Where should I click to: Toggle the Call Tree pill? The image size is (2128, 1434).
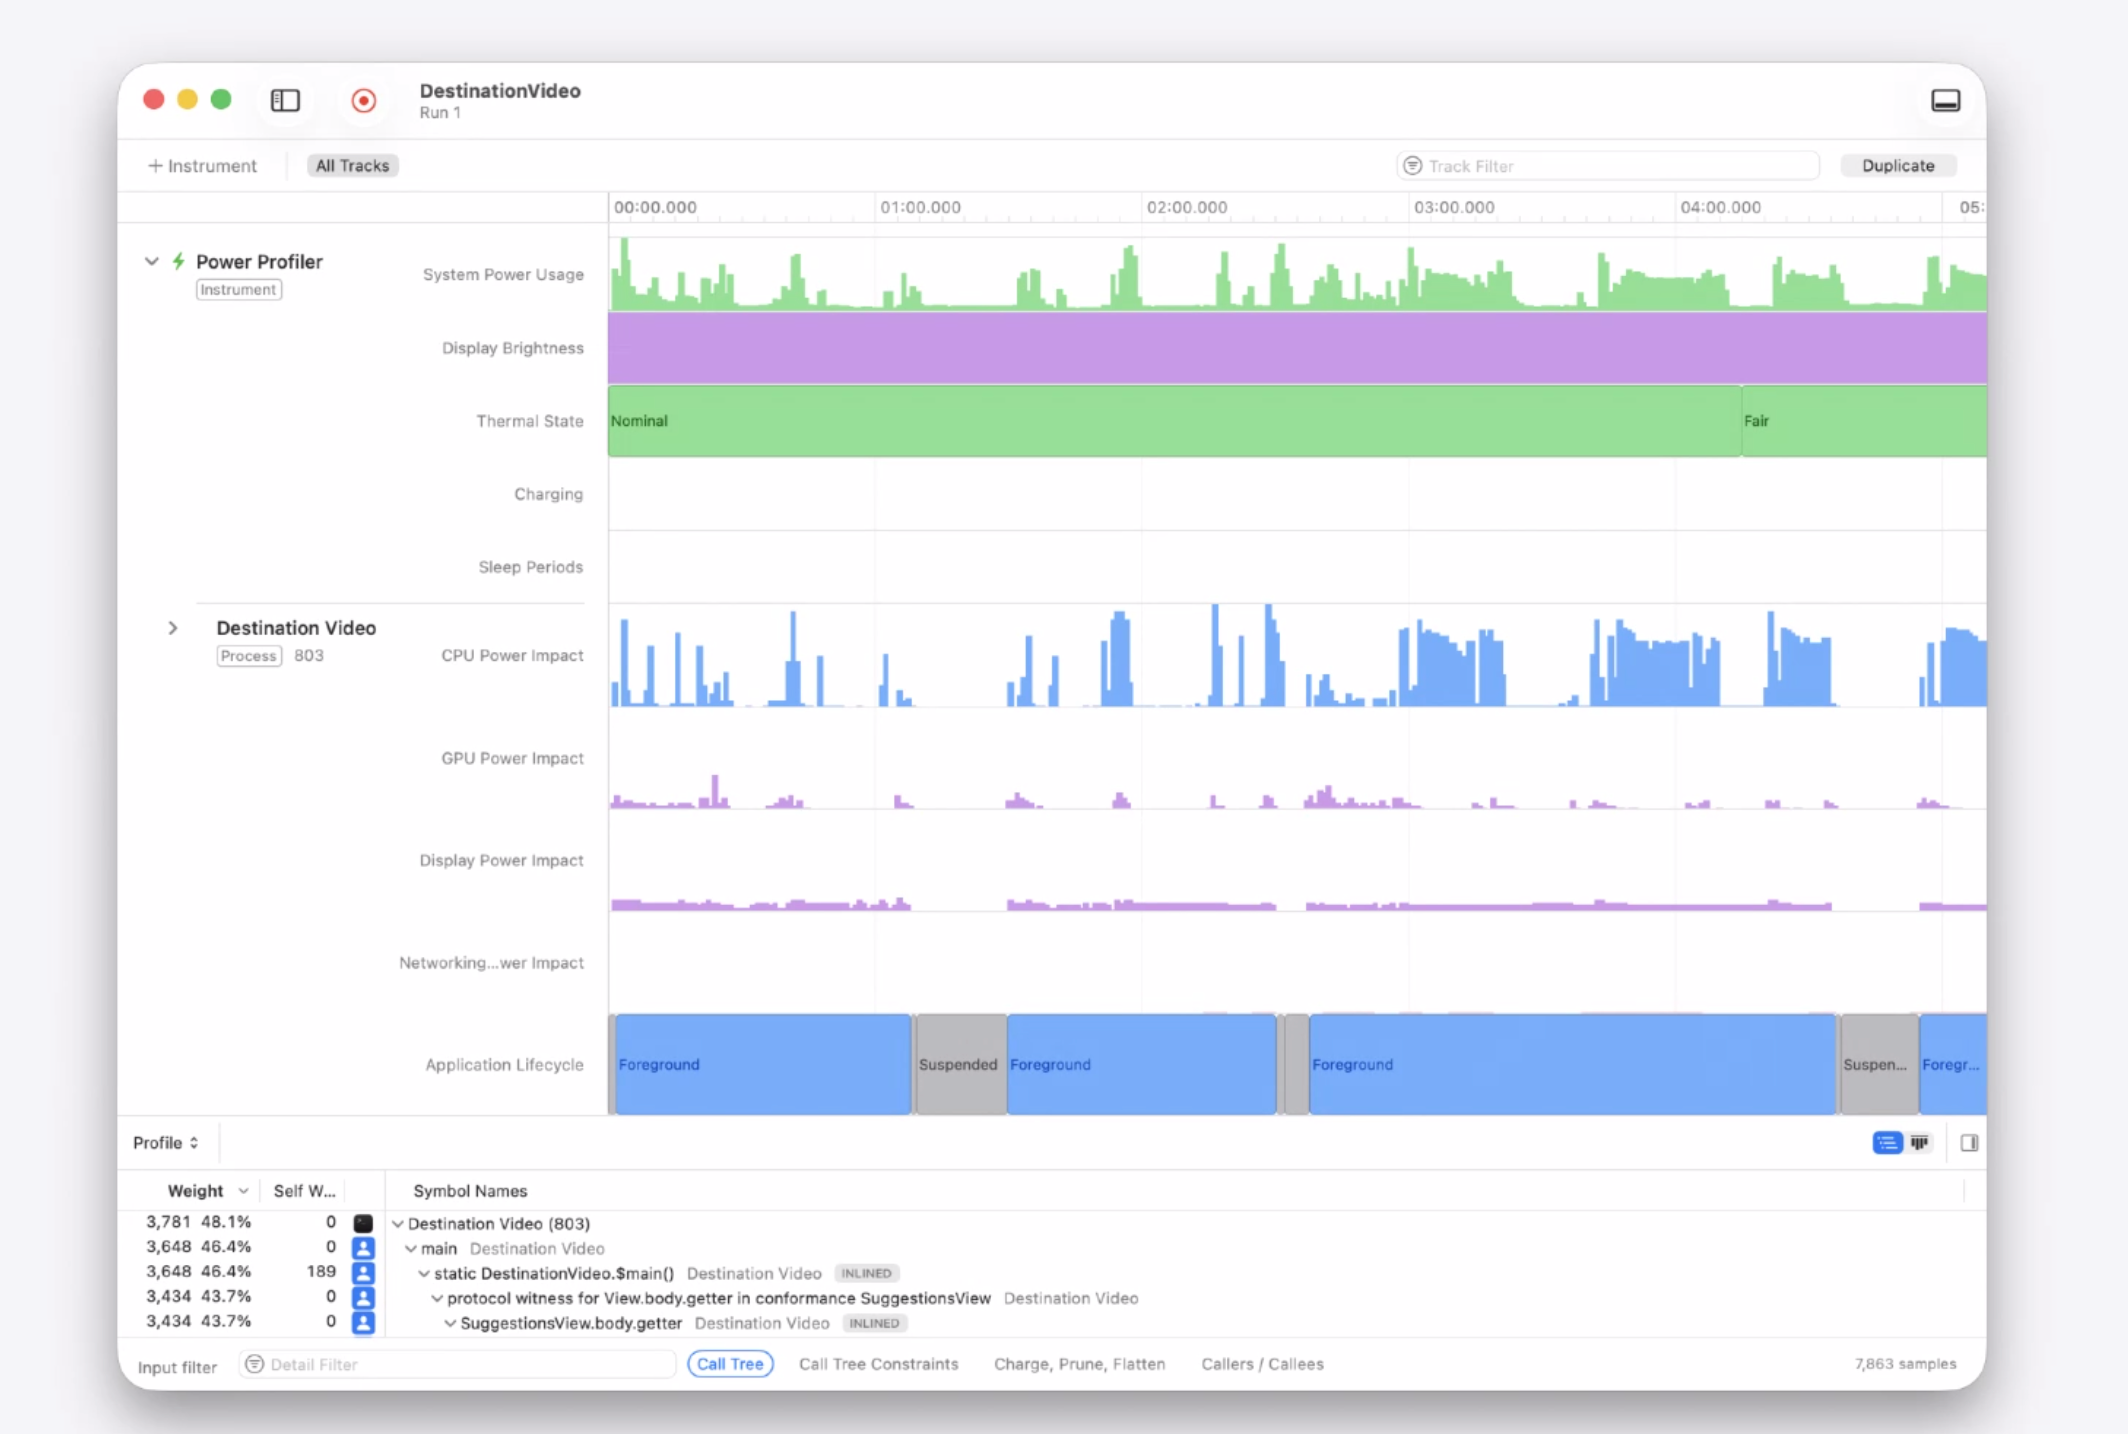(x=730, y=1364)
